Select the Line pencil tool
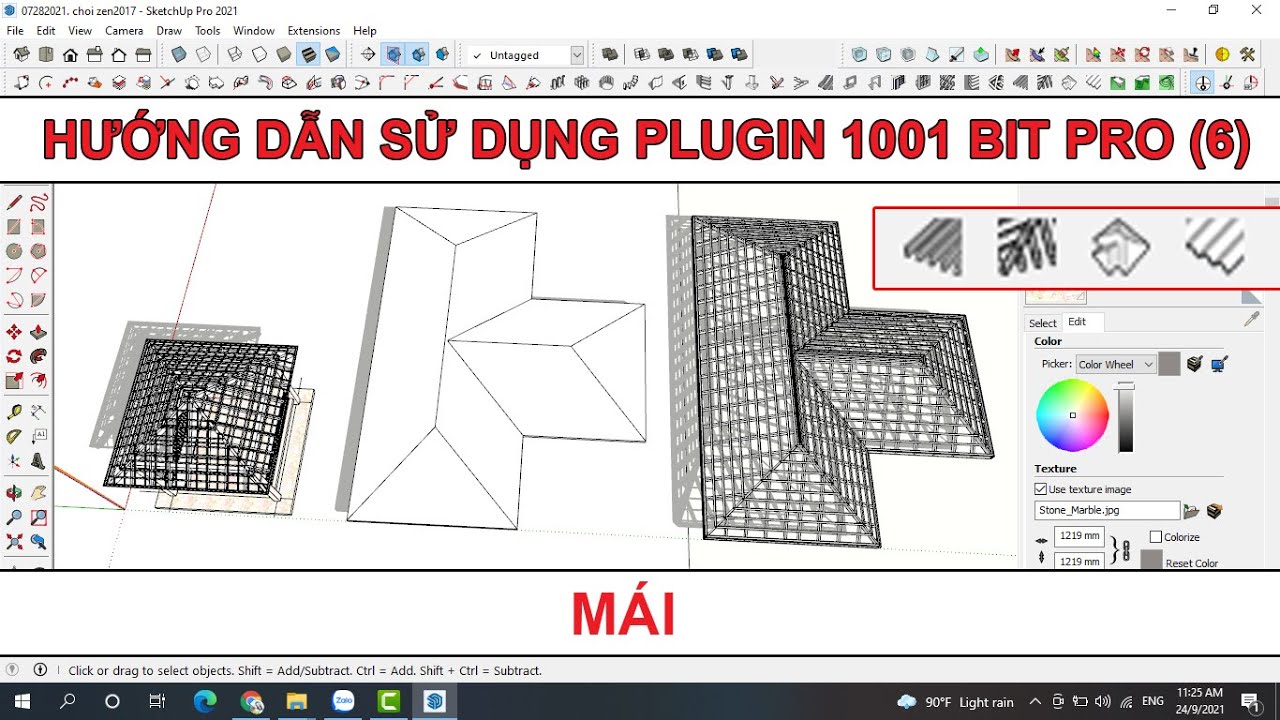1280x720 pixels. [x=14, y=203]
